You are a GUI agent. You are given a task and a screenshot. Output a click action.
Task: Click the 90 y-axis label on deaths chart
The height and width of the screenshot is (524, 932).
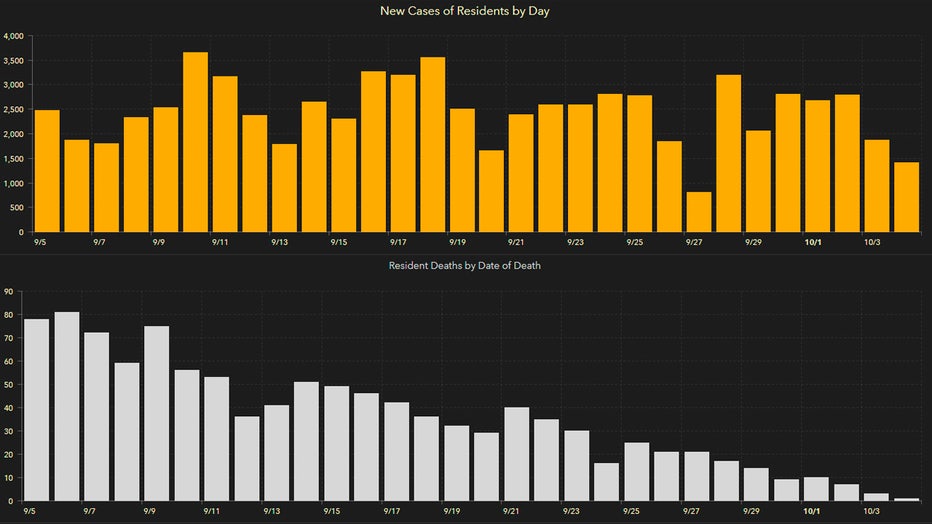coord(8,292)
